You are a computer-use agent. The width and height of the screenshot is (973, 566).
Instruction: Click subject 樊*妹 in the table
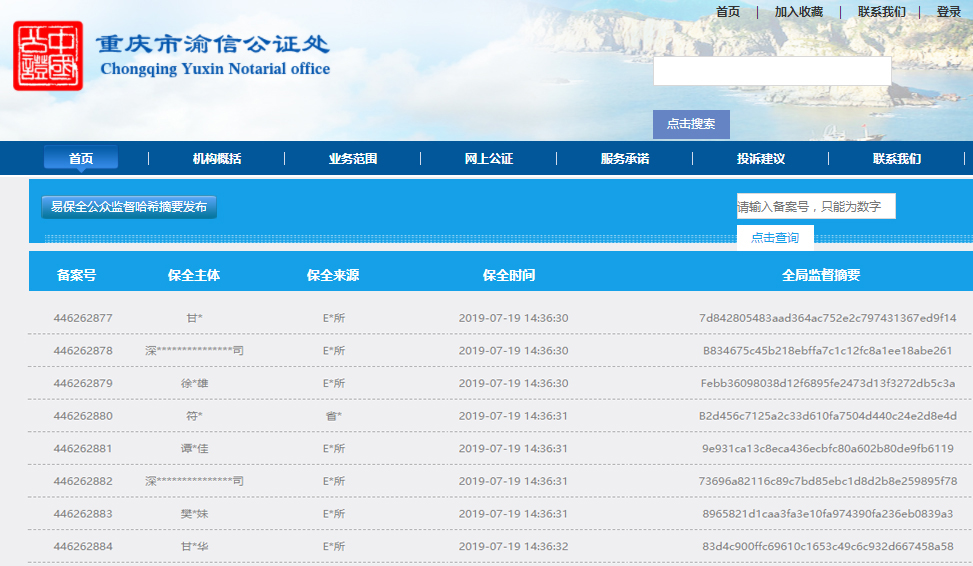[x=194, y=513]
